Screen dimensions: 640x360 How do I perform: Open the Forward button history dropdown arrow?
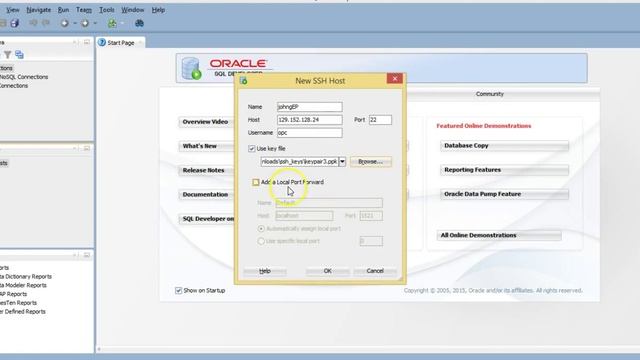click(x=95, y=23)
